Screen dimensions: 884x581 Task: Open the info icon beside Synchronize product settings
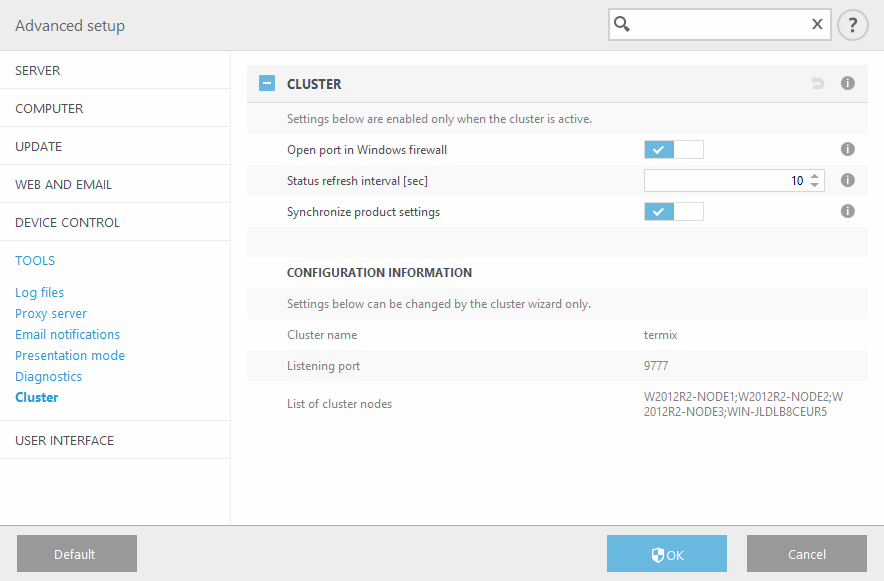(847, 211)
